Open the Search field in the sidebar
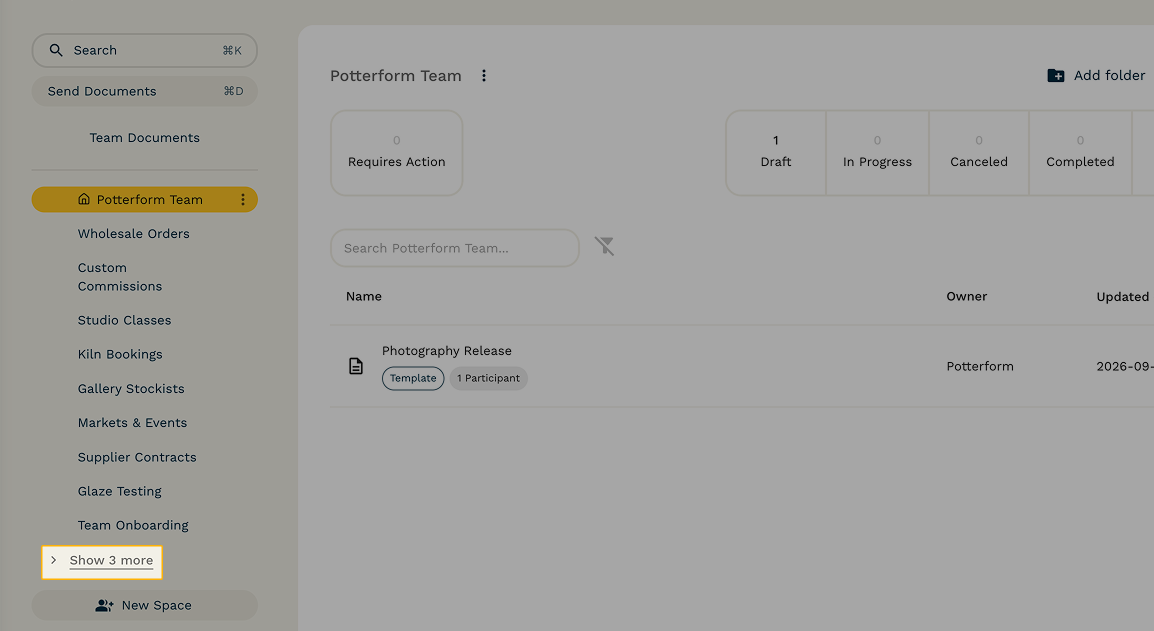 (x=144, y=50)
